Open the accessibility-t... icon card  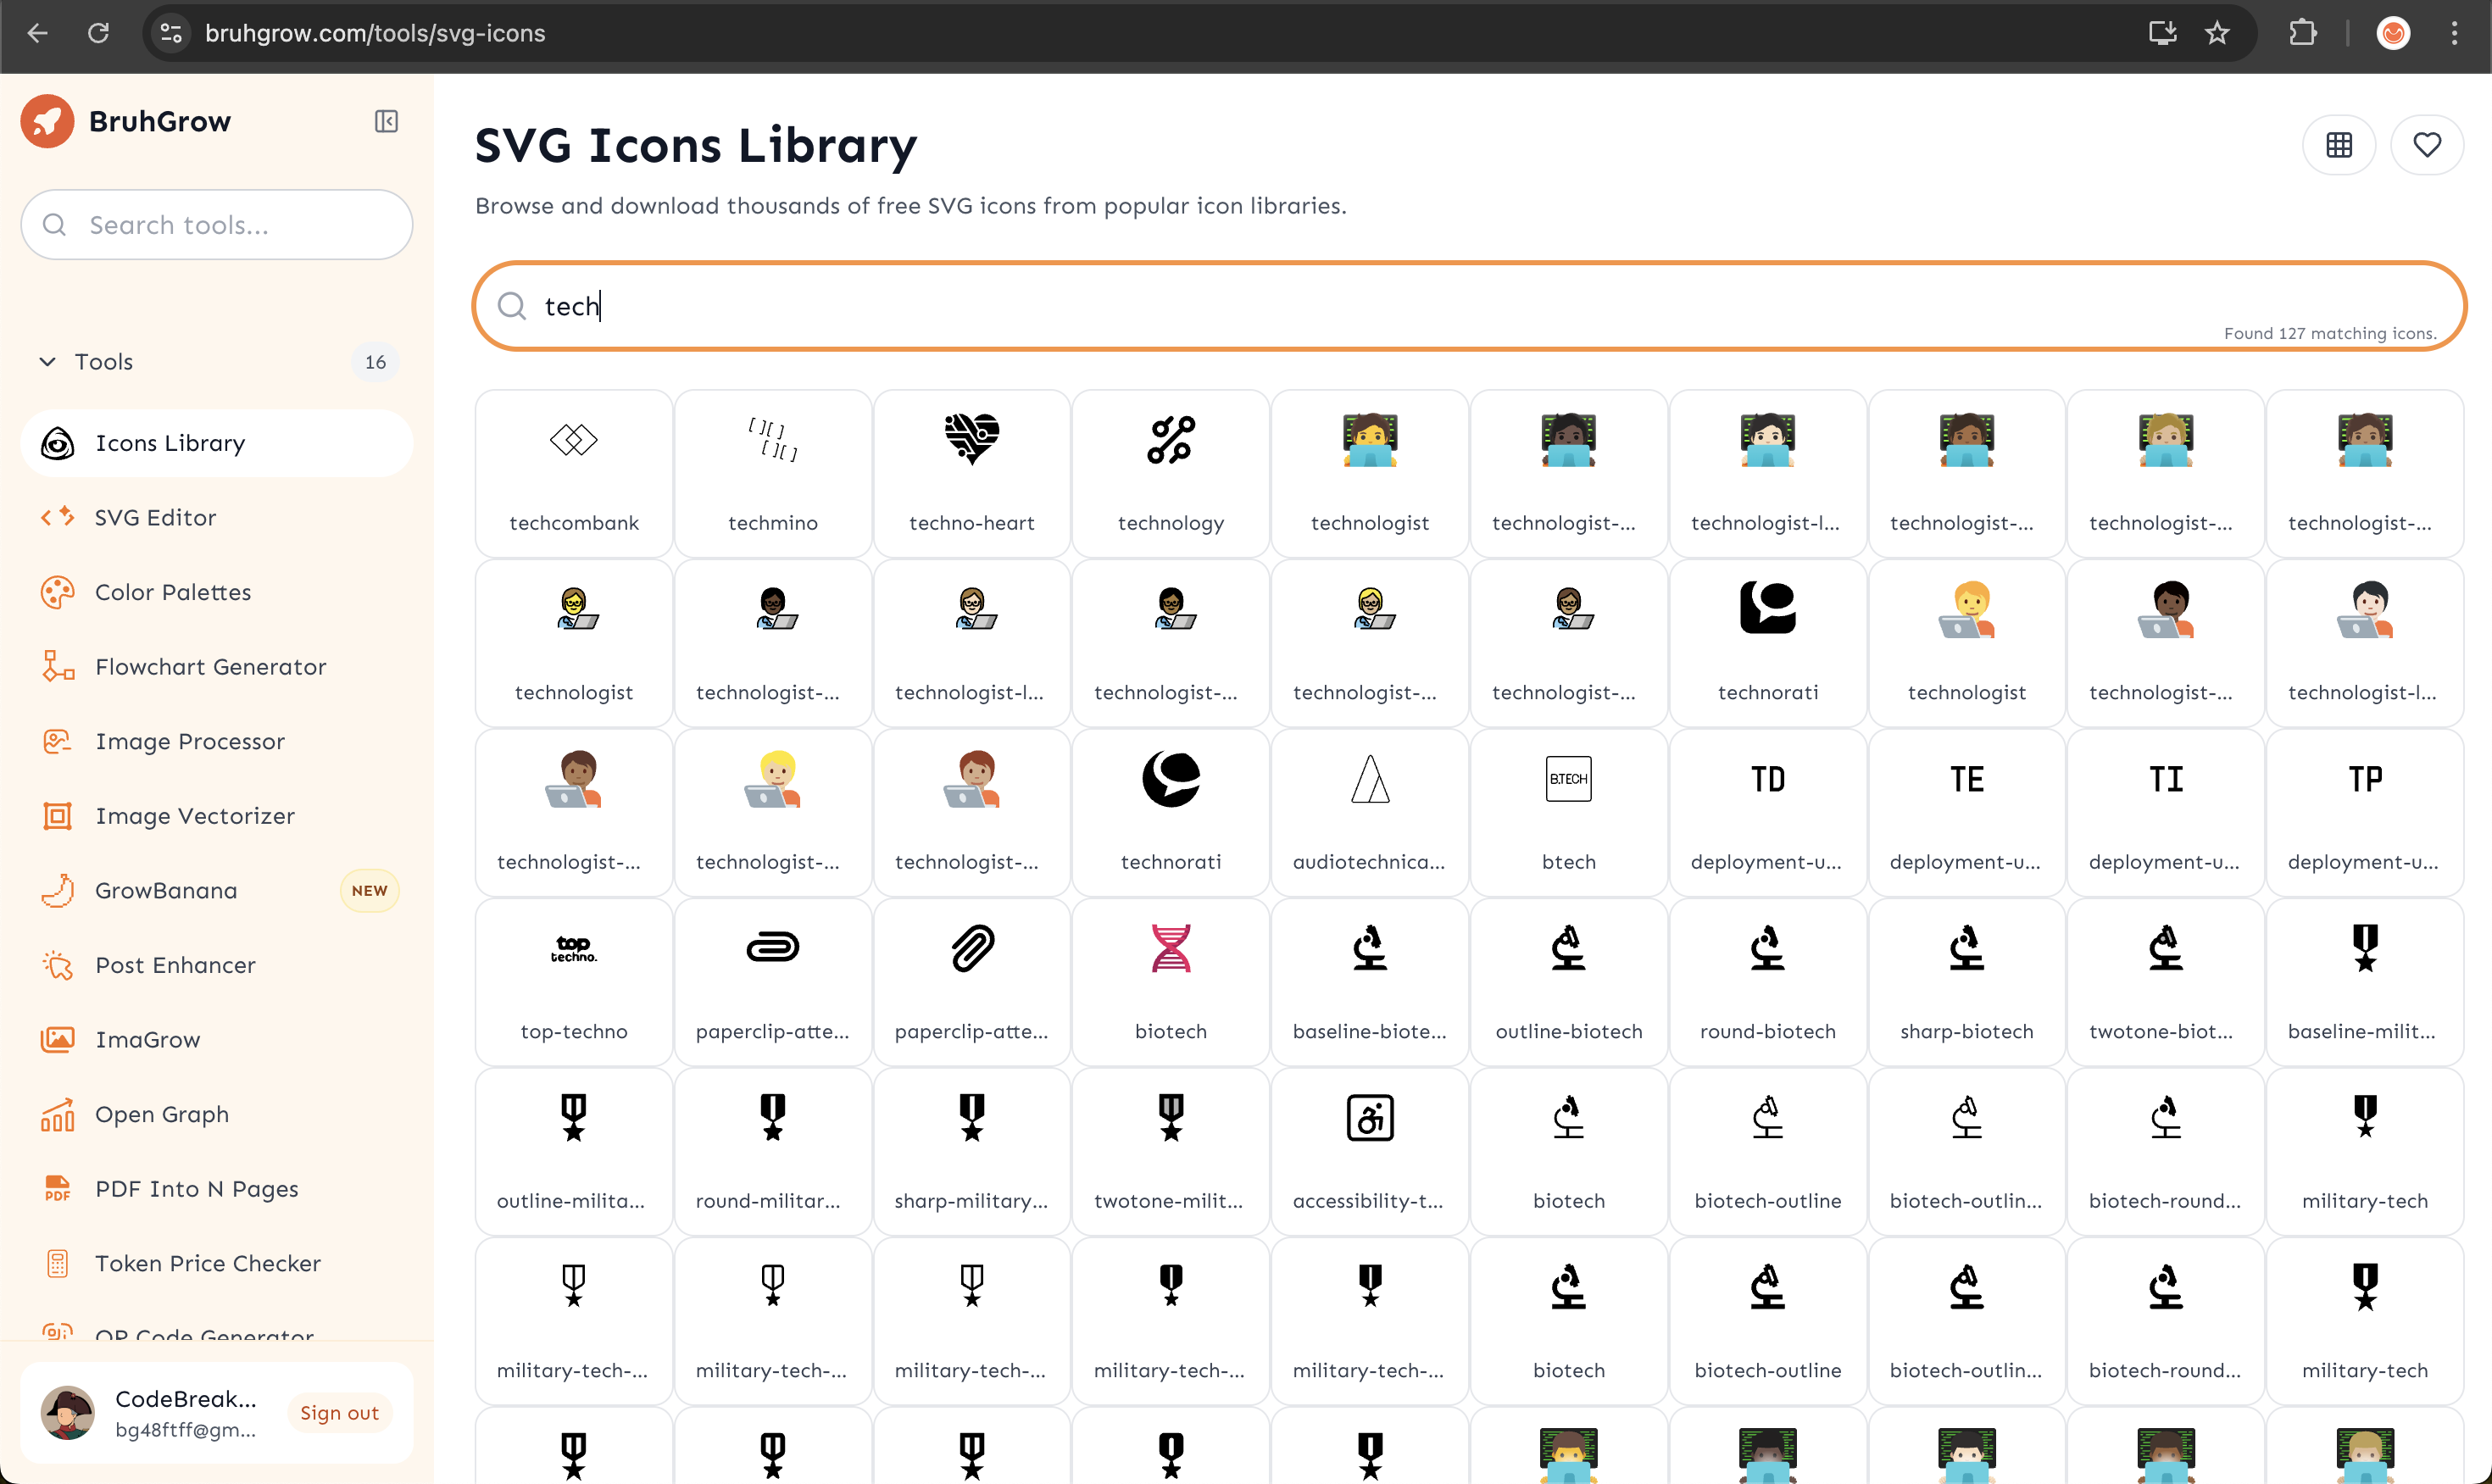tap(1370, 1151)
